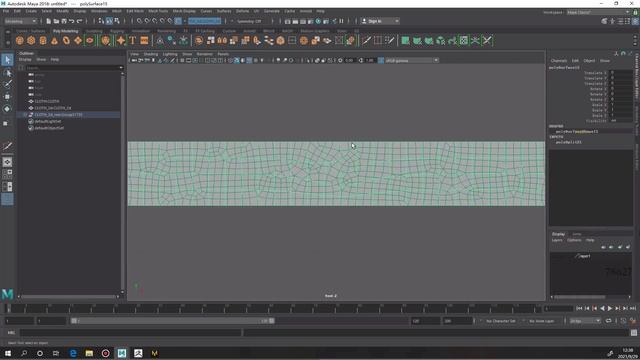The image size is (640, 360).
Task: Toggle the four-pane viewport layout button
Action: pos(7,174)
